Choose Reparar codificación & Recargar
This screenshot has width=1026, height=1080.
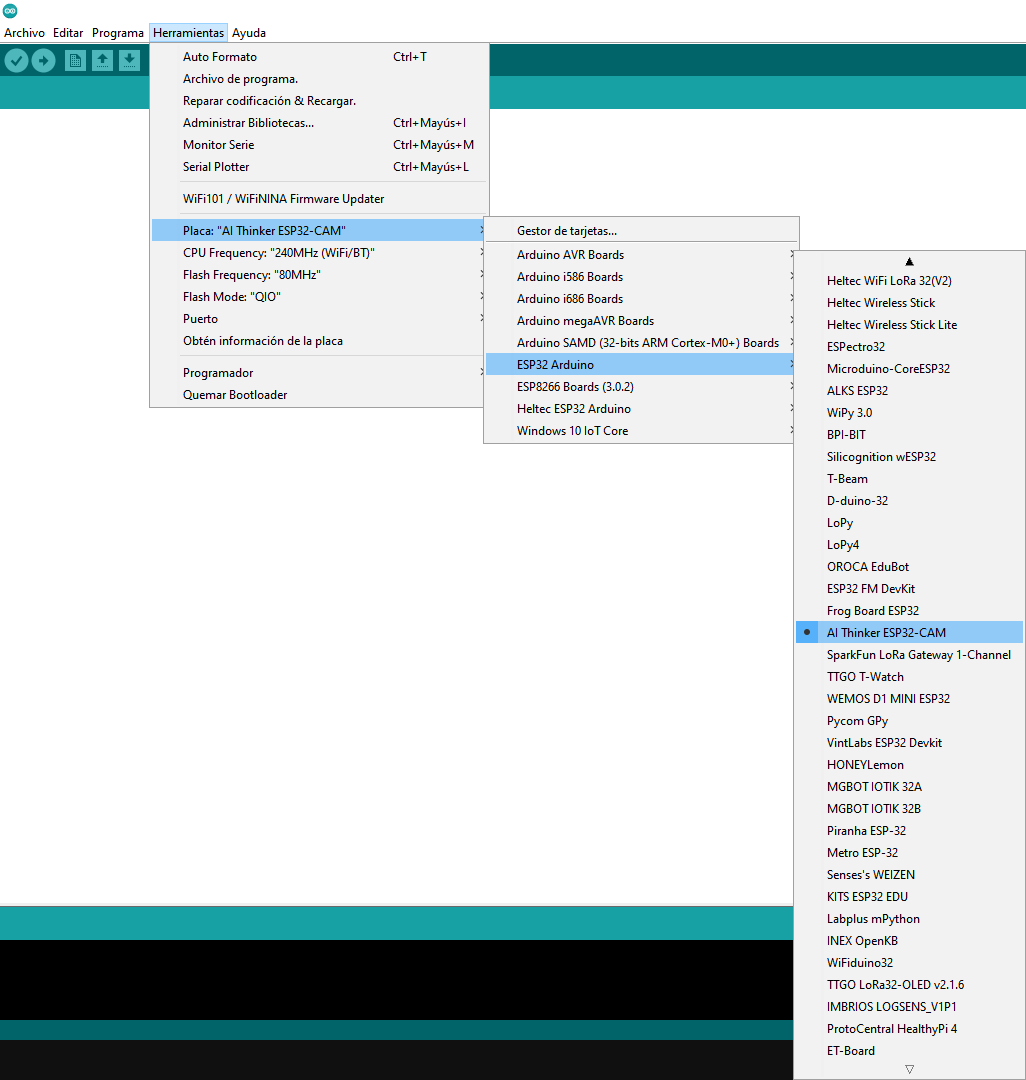(320, 101)
